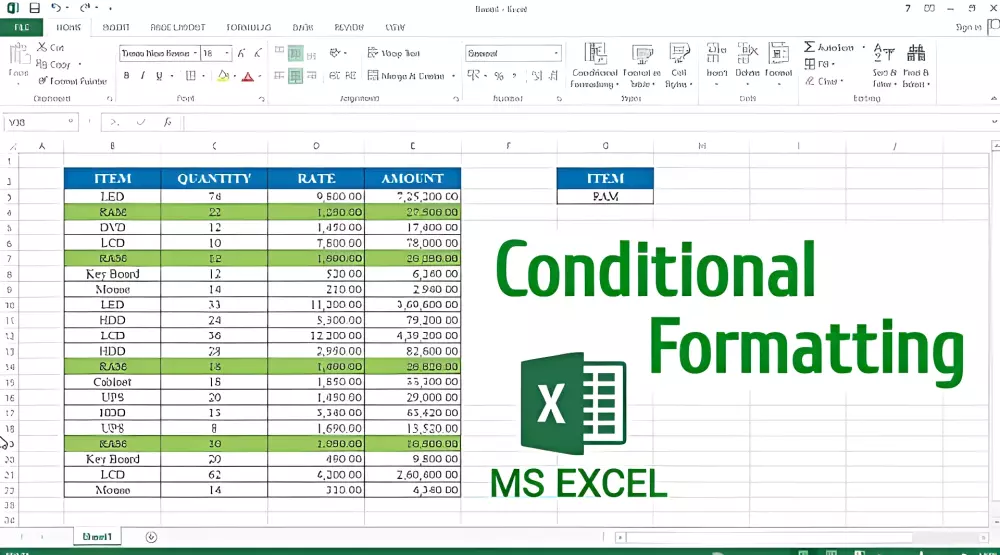The width and height of the screenshot is (1000, 555).
Task: Click the Increase Decimal icon
Action: pyautogui.click(x=537, y=76)
